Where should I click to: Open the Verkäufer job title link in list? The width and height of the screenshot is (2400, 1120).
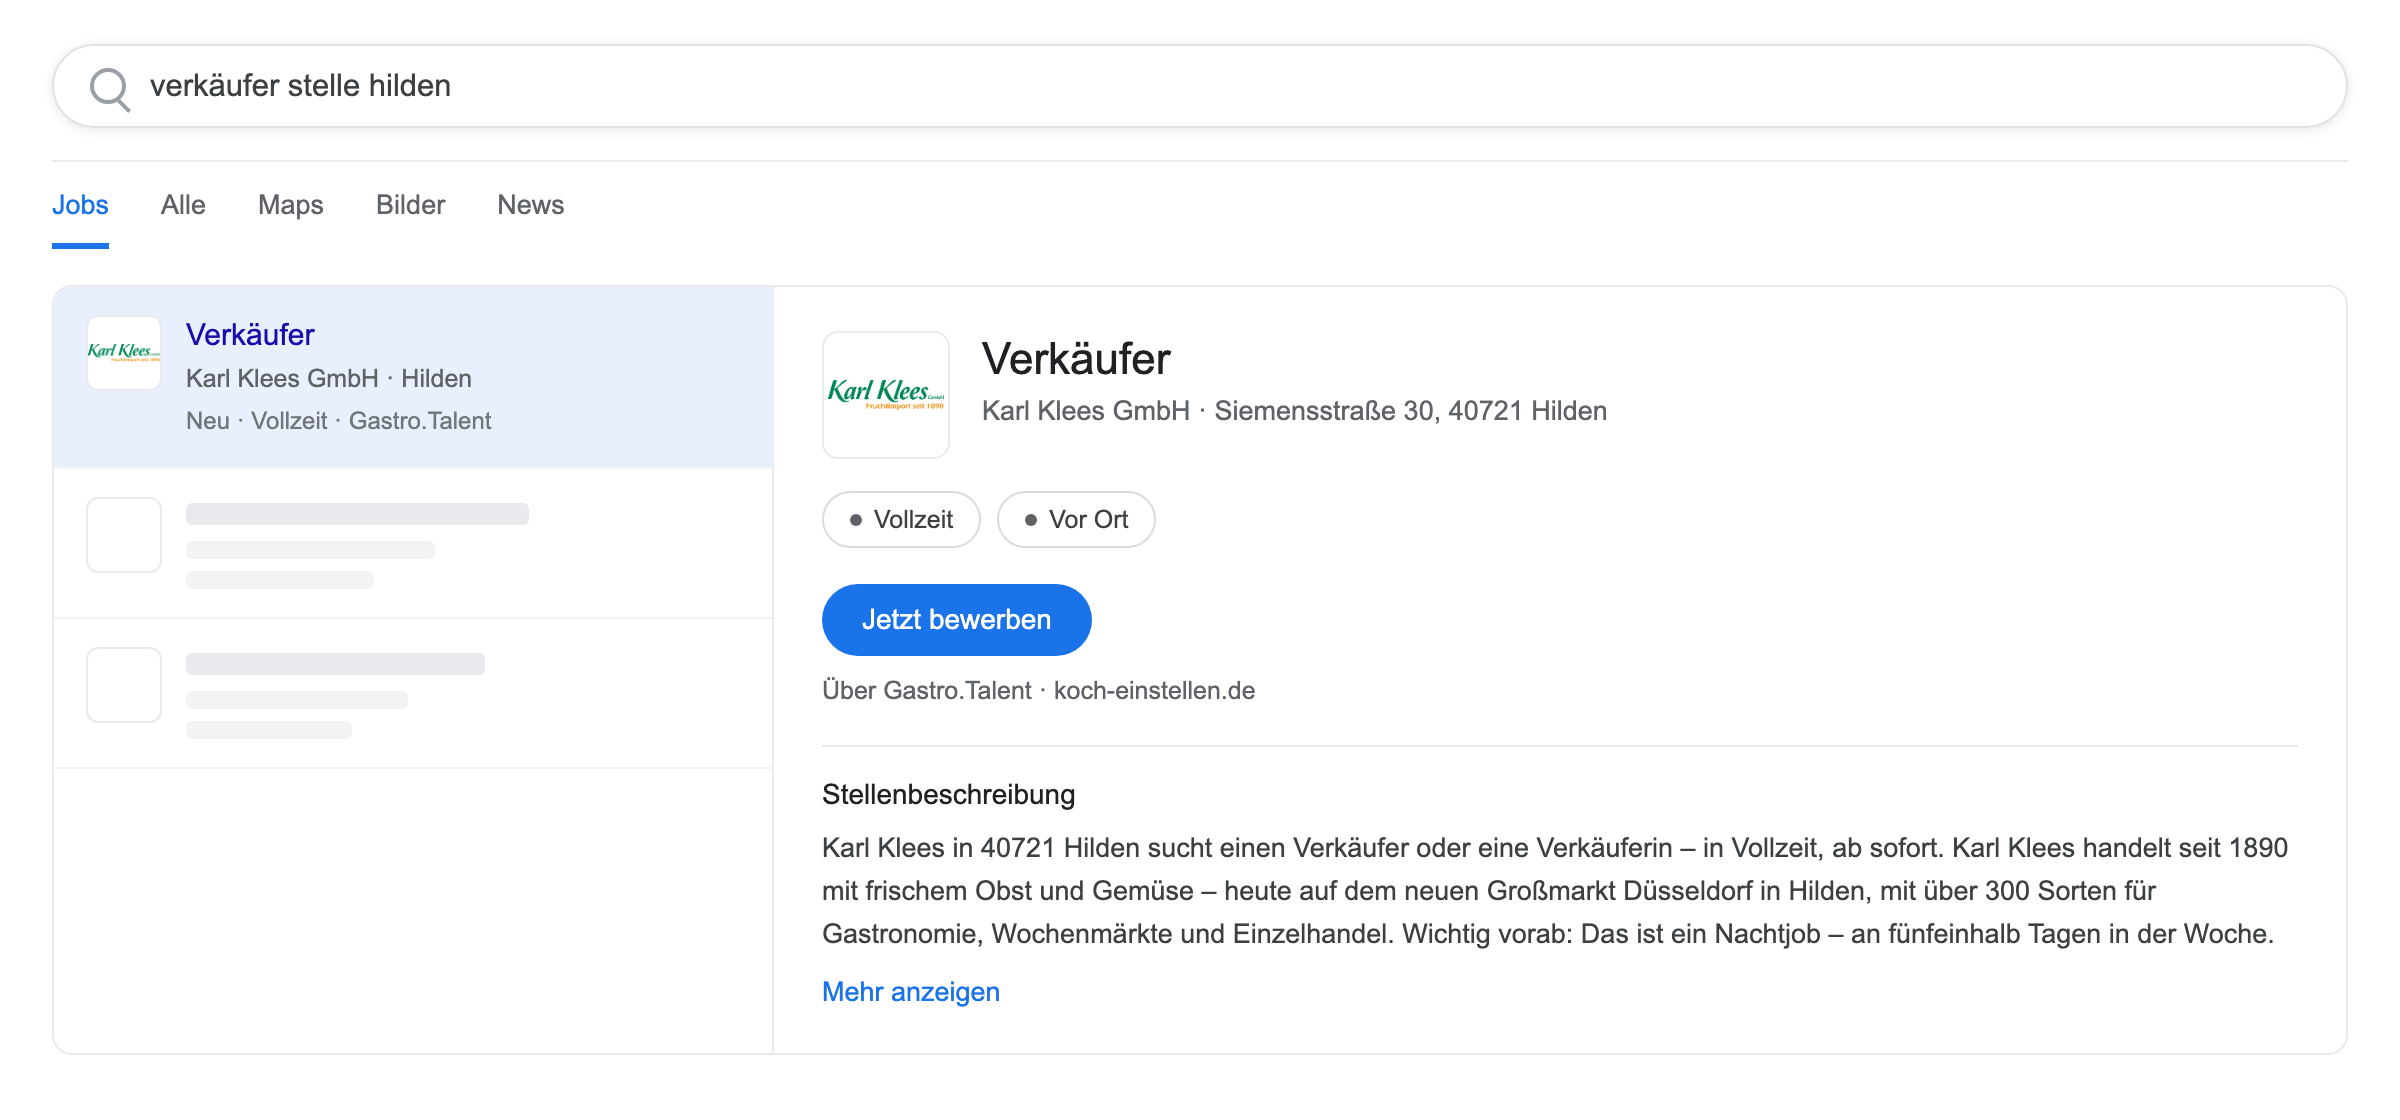[x=250, y=335]
